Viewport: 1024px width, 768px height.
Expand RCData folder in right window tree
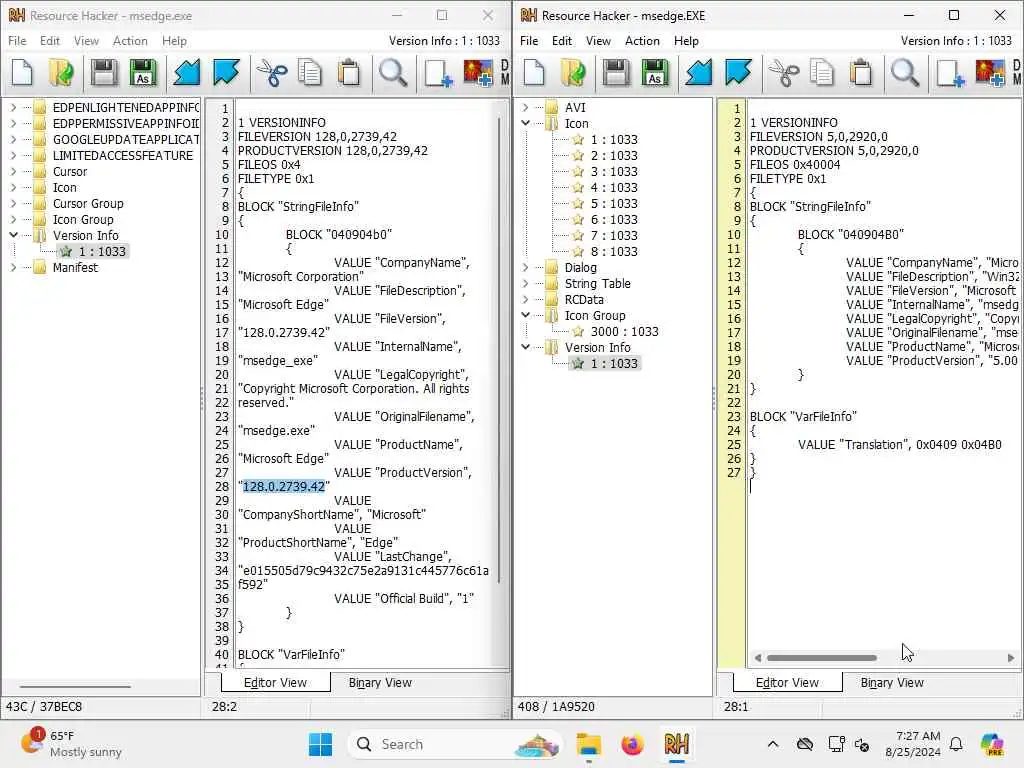(x=525, y=299)
